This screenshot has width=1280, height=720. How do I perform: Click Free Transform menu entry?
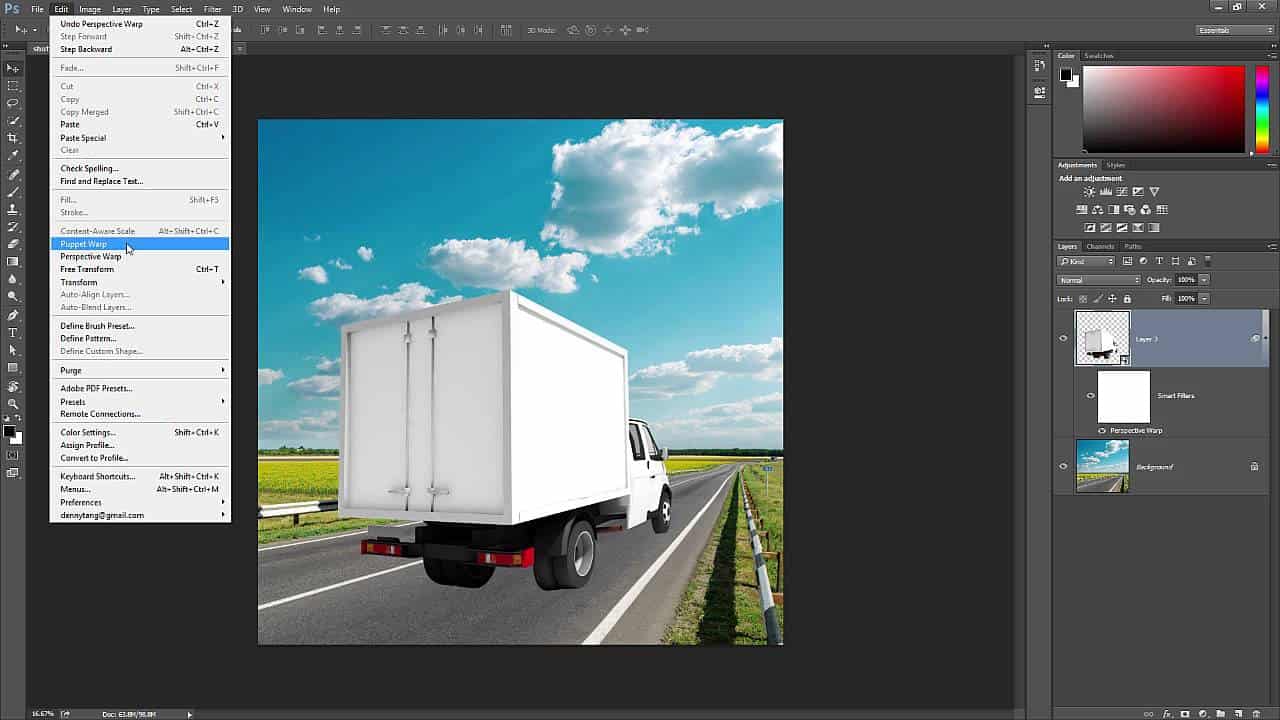click(x=87, y=269)
